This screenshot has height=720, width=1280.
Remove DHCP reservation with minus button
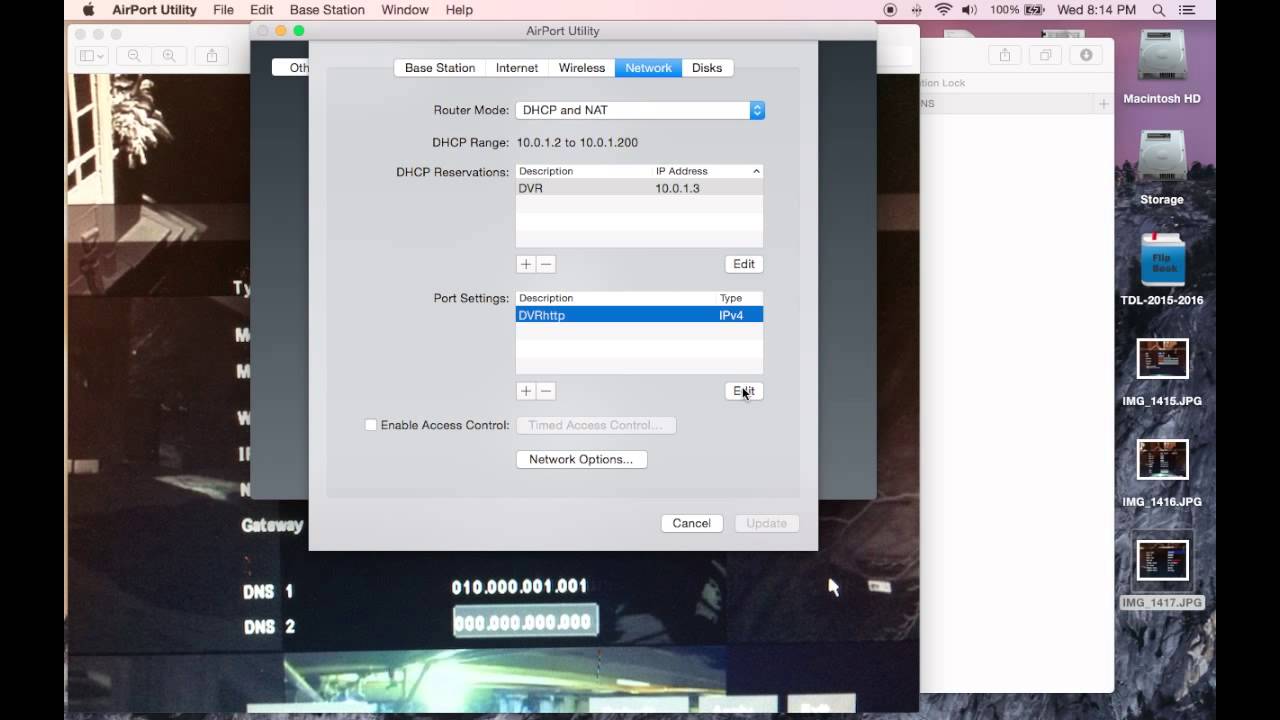pos(546,264)
